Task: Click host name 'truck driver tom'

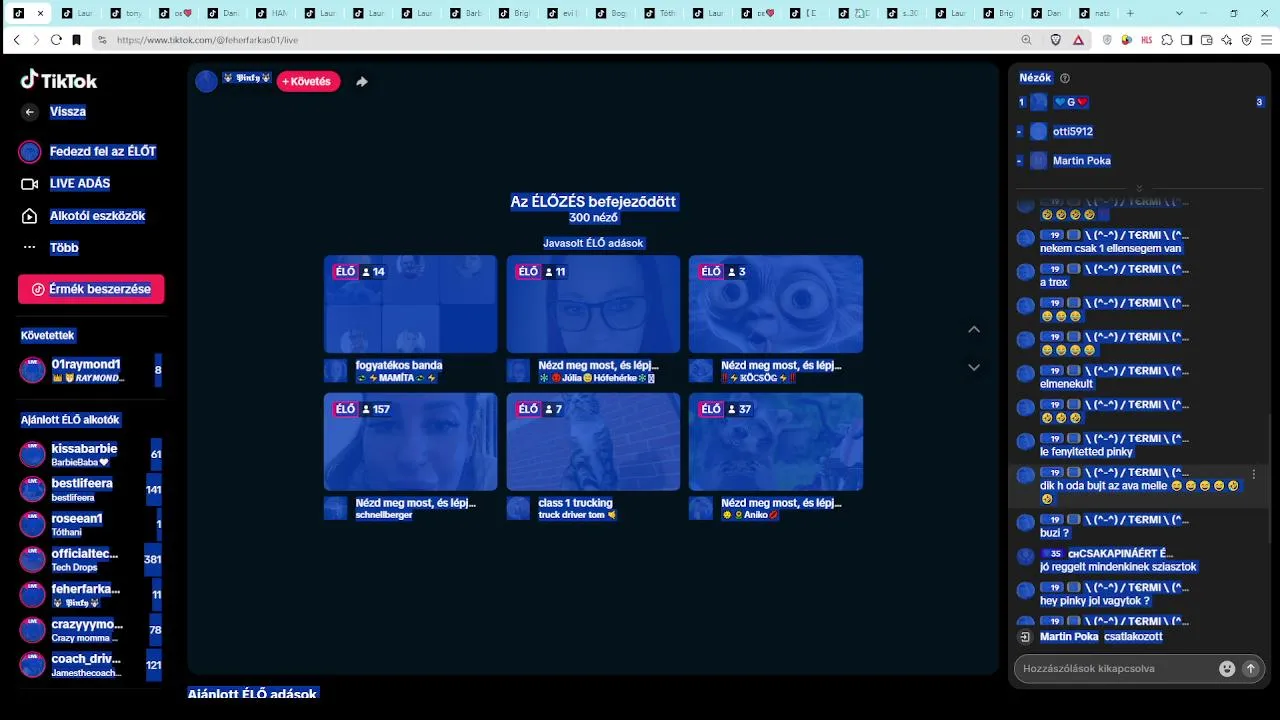Action: pos(571,515)
